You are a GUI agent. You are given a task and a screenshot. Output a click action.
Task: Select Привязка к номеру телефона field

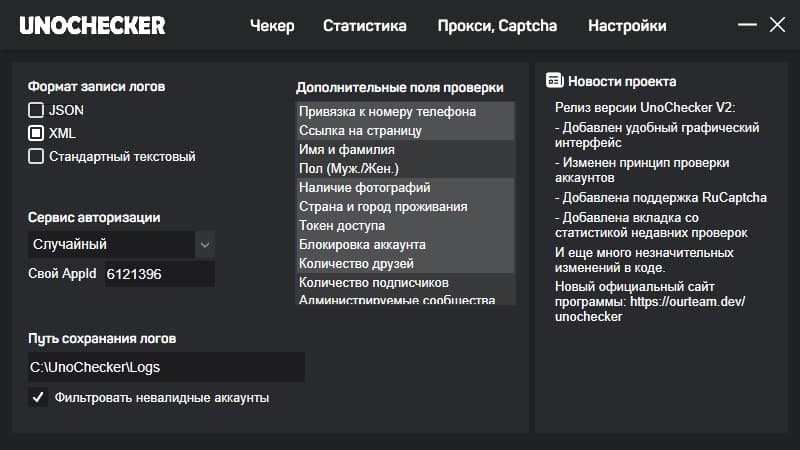405,111
